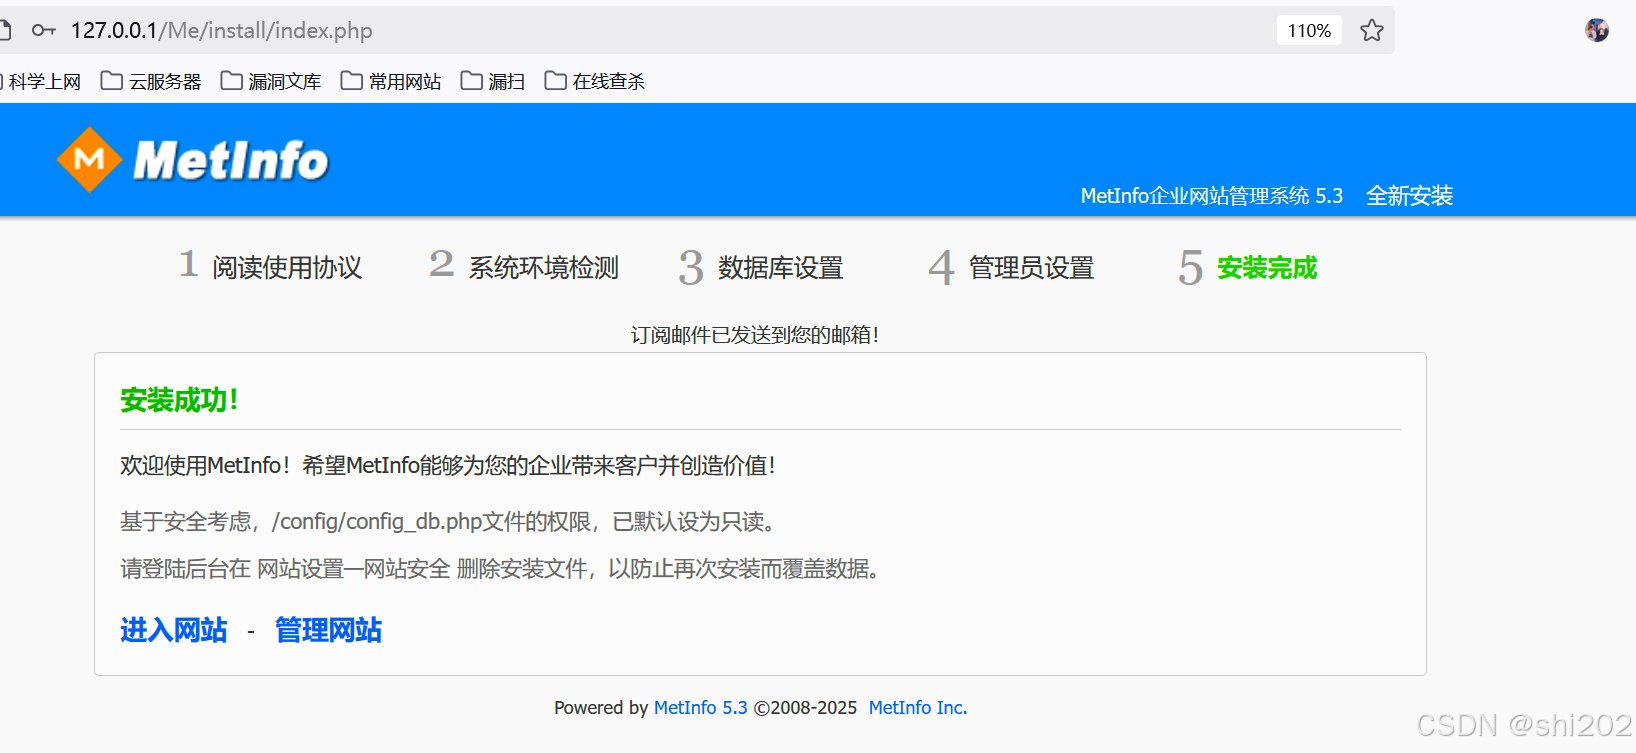The image size is (1636, 753).
Task: Bookmark this page with the star icon
Action: tap(1371, 30)
